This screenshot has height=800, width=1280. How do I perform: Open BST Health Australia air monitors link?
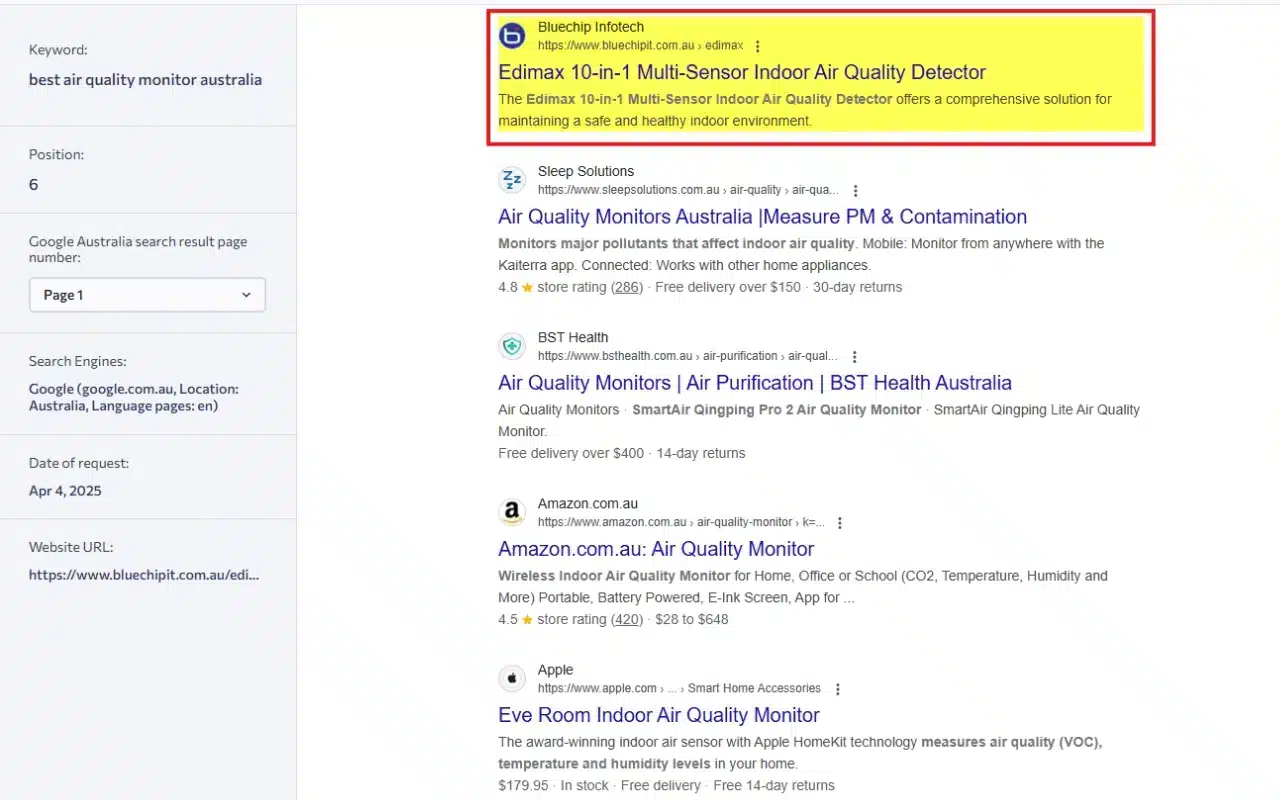[x=754, y=383]
